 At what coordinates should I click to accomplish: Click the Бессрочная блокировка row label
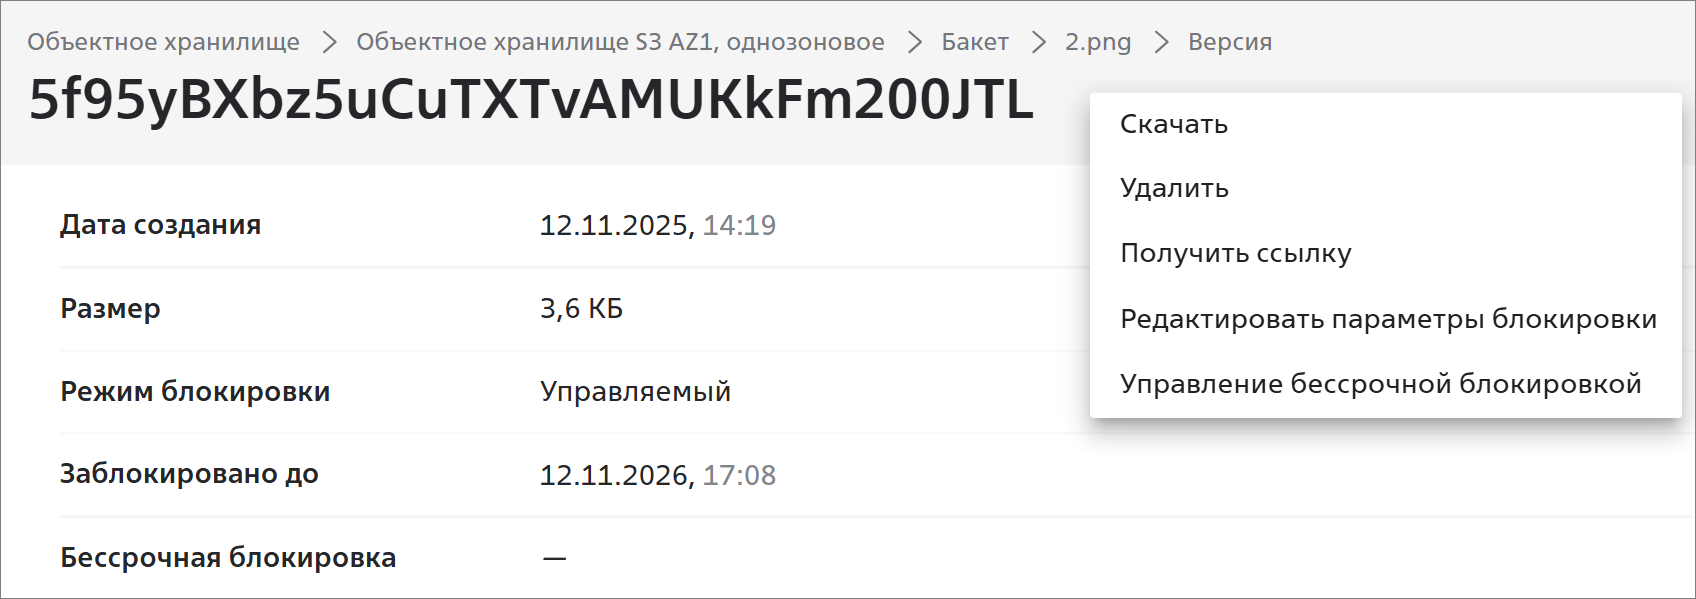[x=228, y=557]
